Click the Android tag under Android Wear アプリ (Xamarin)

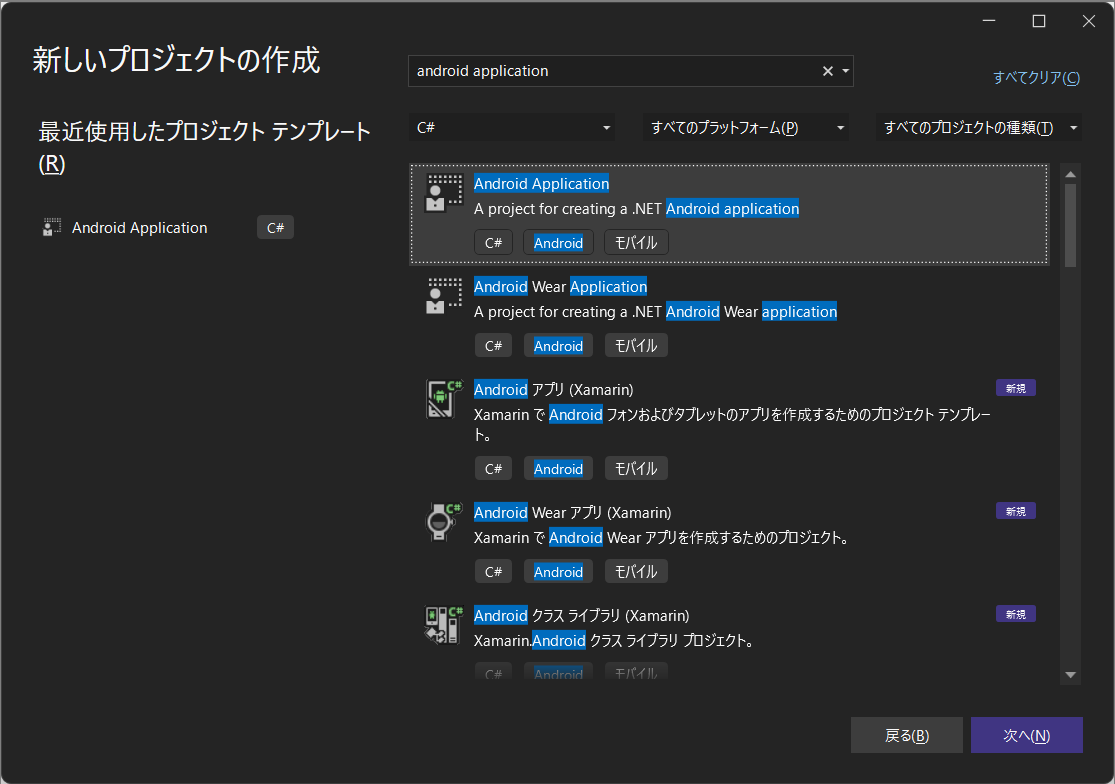558,571
